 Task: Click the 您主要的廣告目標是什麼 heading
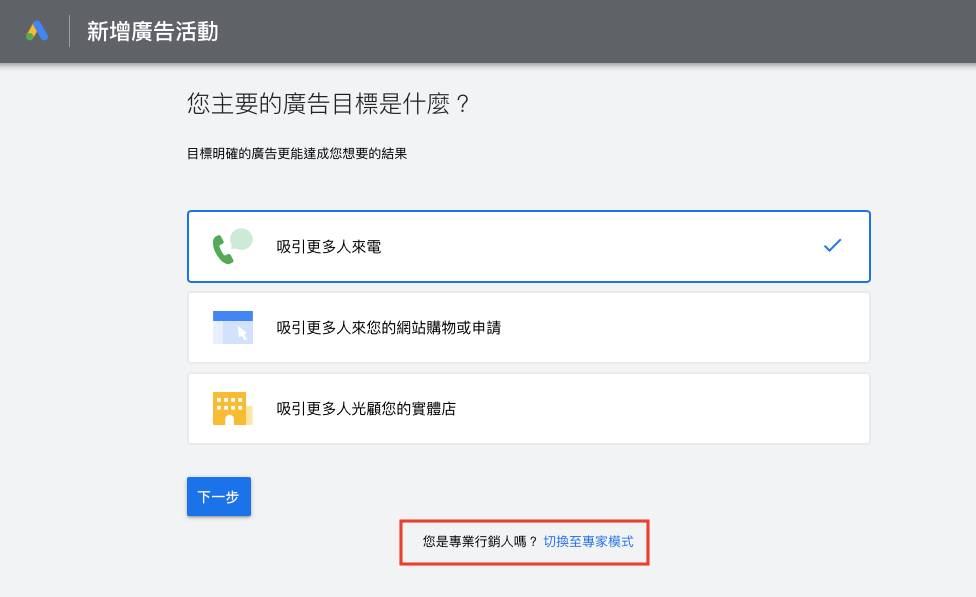point(328,104)
